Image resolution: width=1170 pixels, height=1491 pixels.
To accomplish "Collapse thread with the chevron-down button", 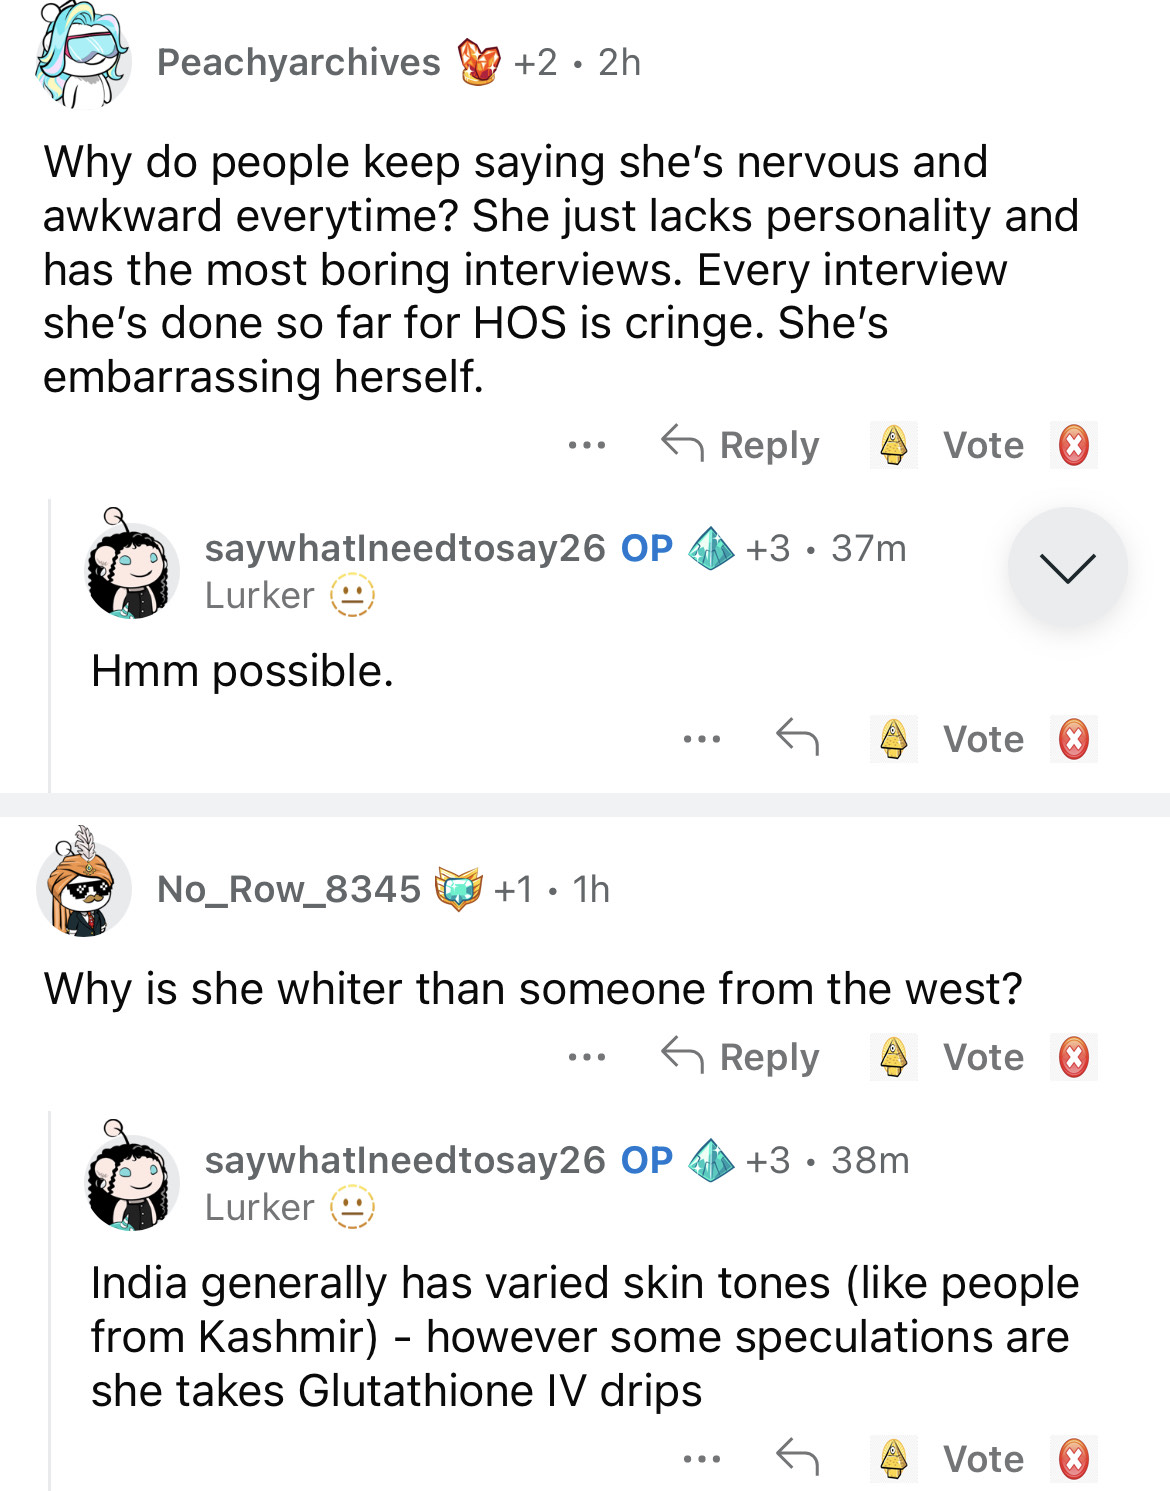I will pyautogui.click(x=1067, y=568).
